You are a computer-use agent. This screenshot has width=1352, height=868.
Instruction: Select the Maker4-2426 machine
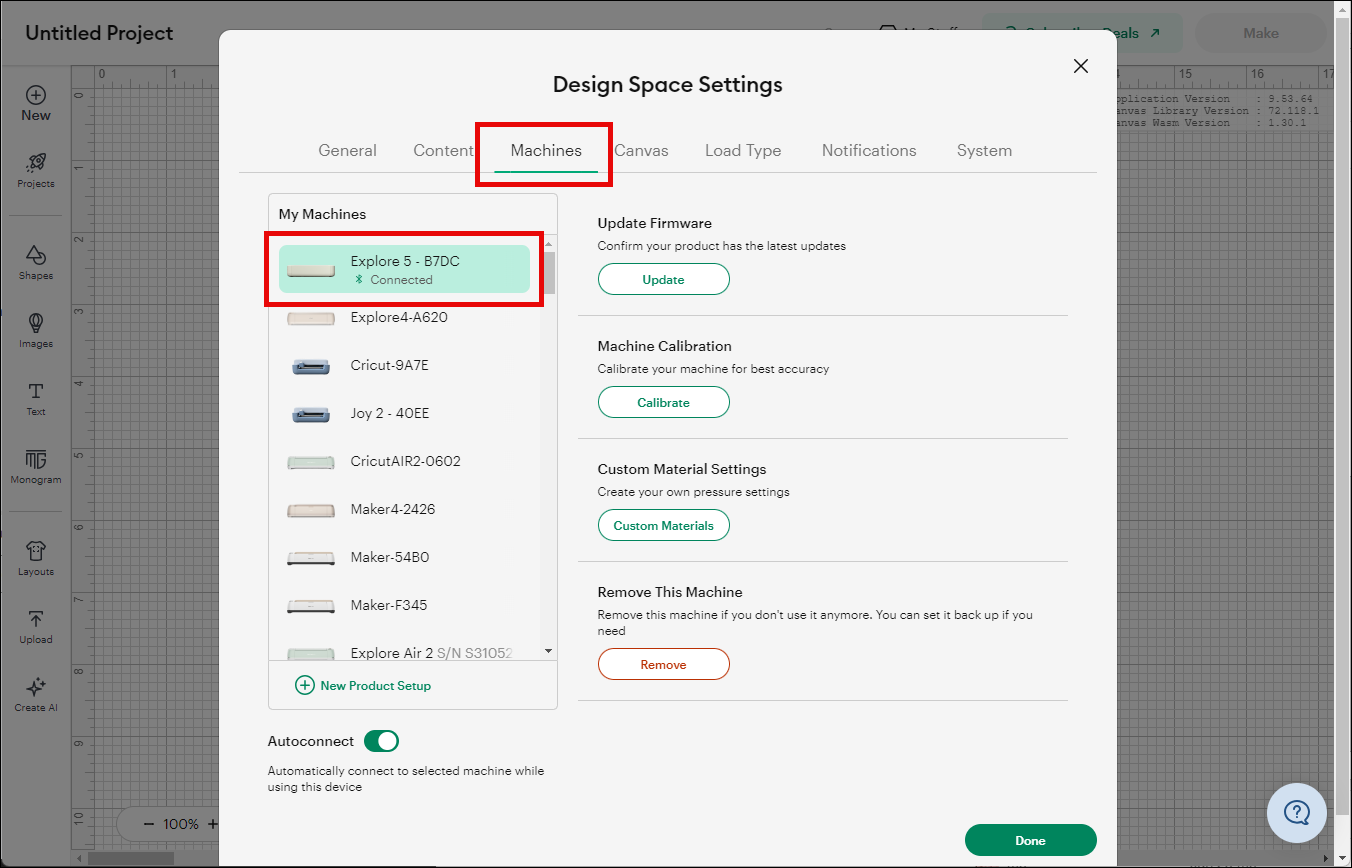click(392, 509)
